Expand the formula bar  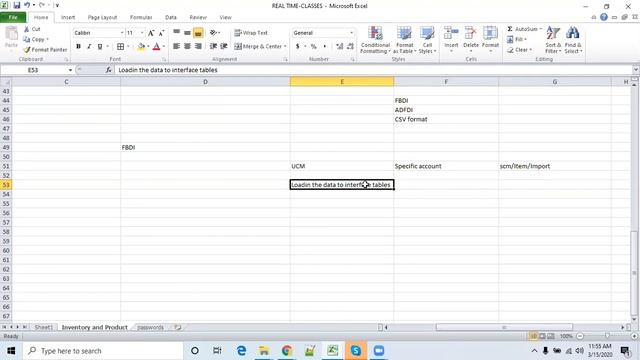[x=636, y=70]
